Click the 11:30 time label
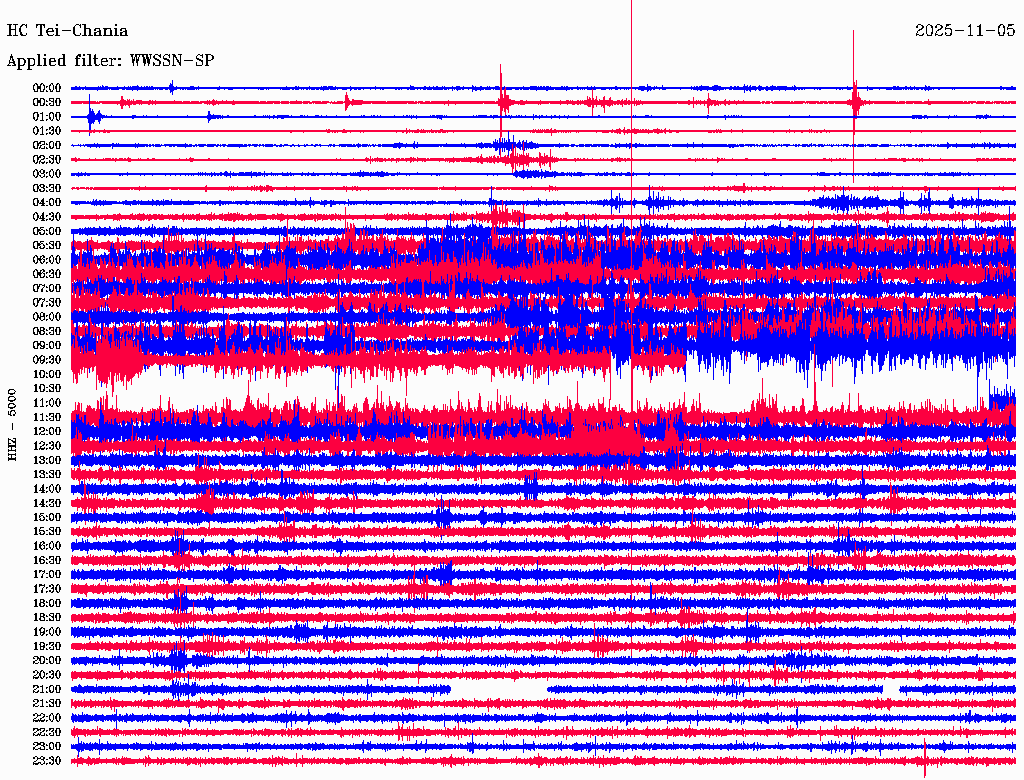This screenshot has height=780, width=1024. click(47, 417)
